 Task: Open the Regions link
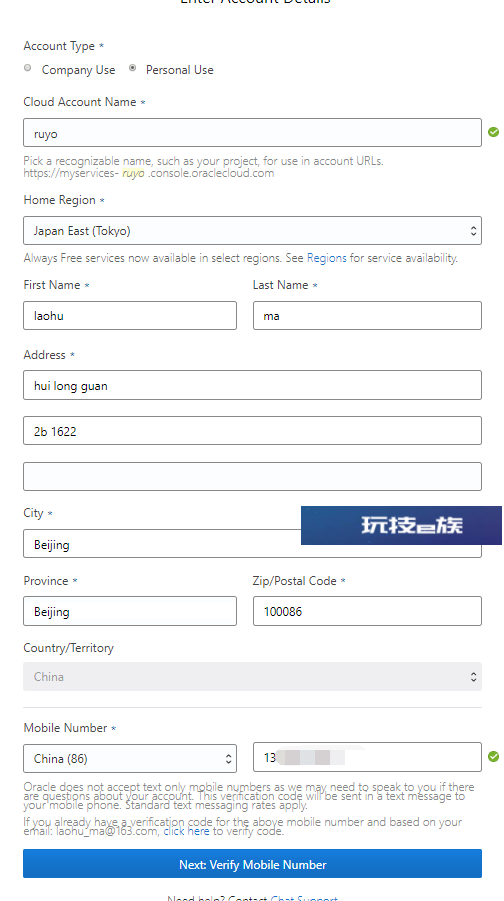tap(326, 258)
